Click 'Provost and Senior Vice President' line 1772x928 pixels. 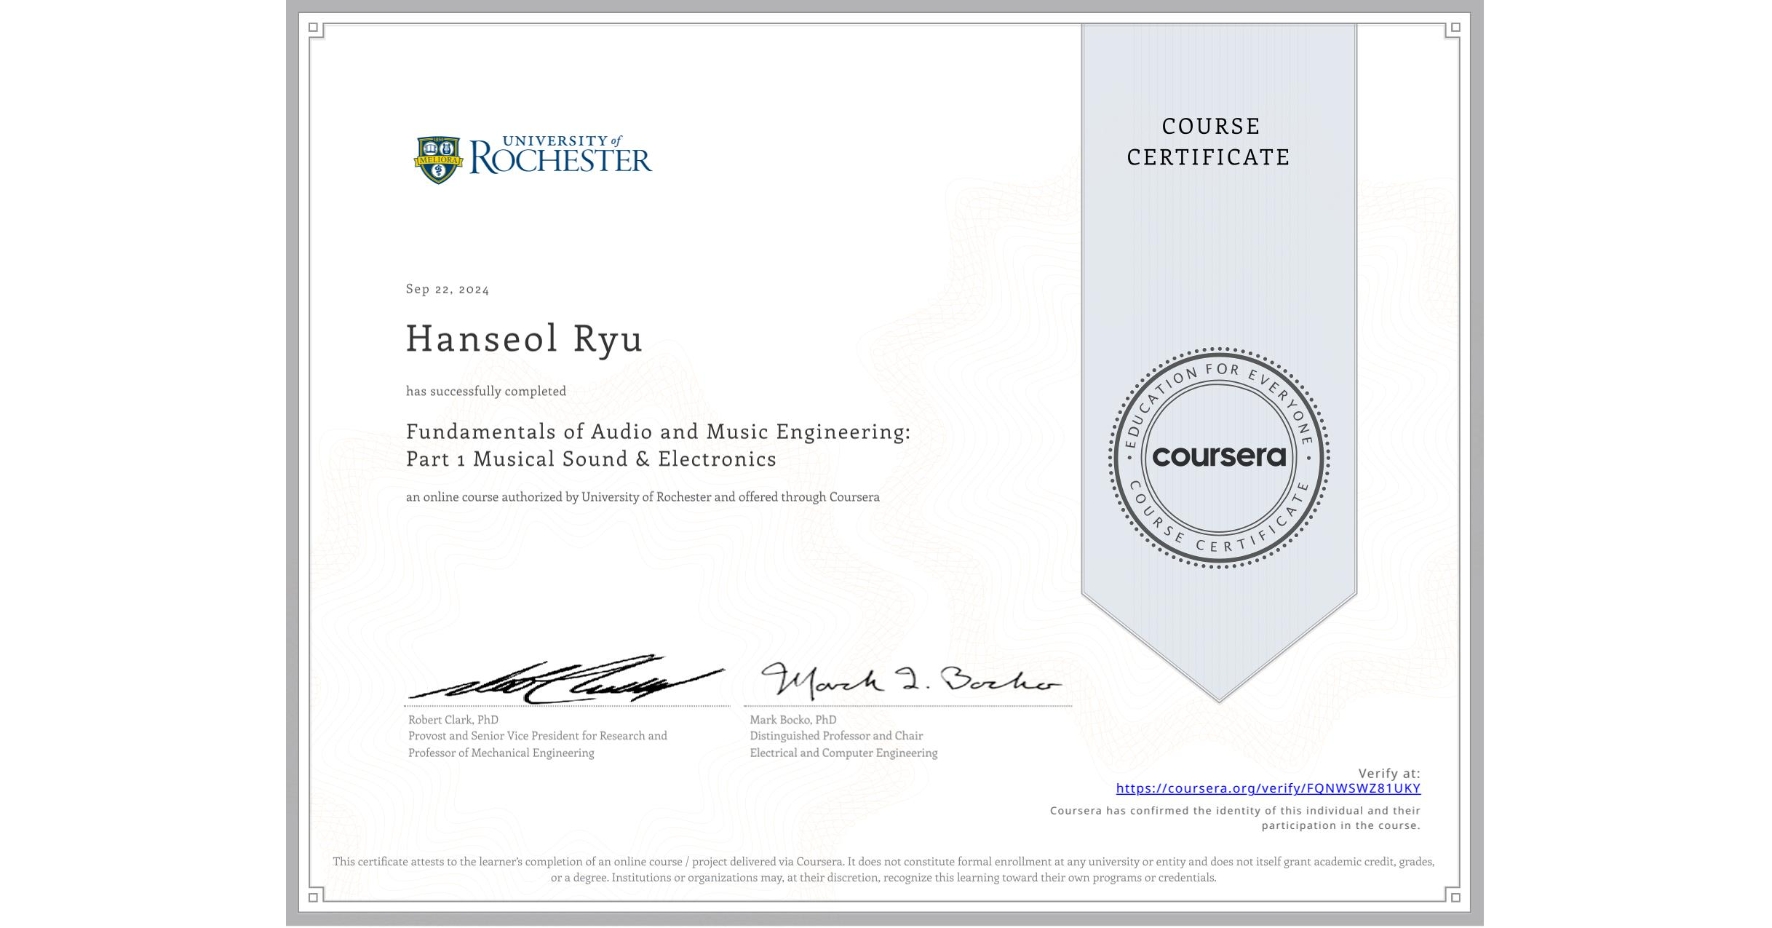tap(538, 736)
